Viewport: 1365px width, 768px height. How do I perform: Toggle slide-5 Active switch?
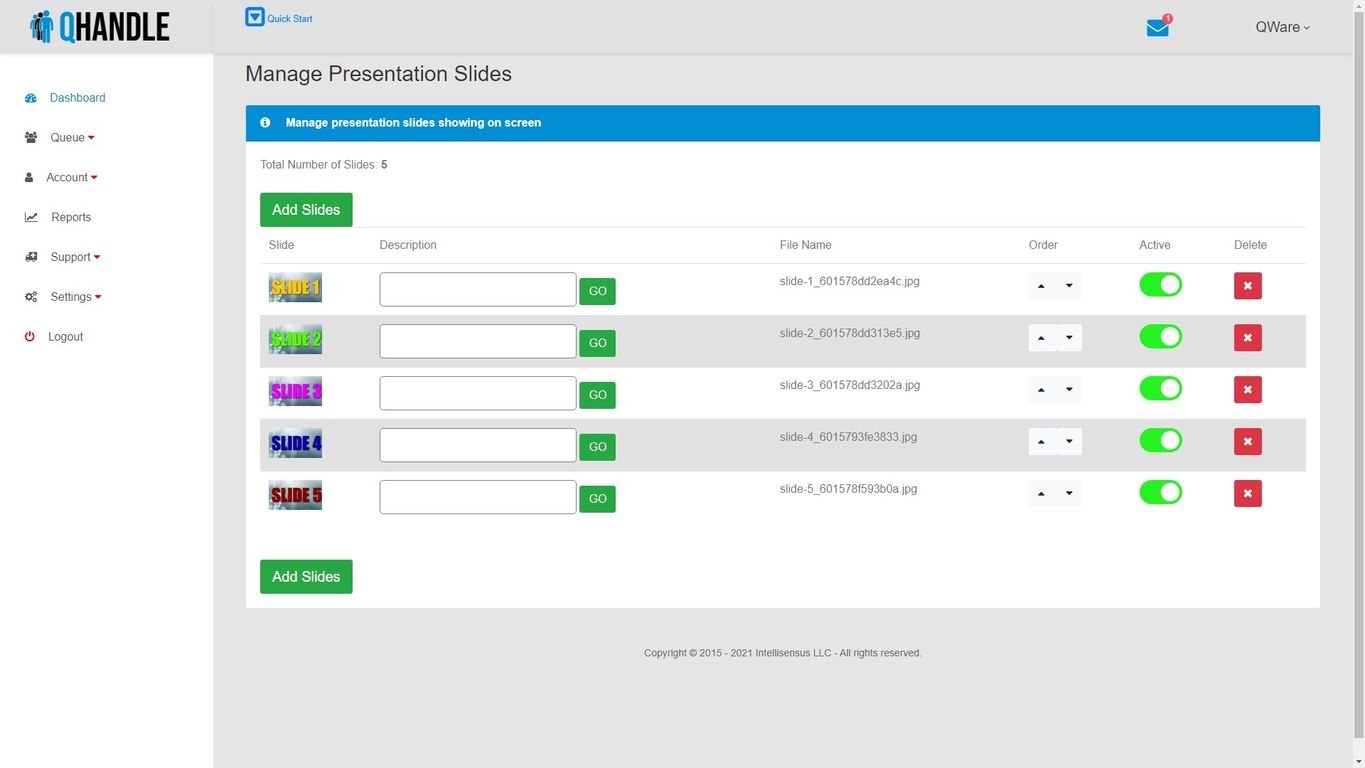coord(1160,493)
